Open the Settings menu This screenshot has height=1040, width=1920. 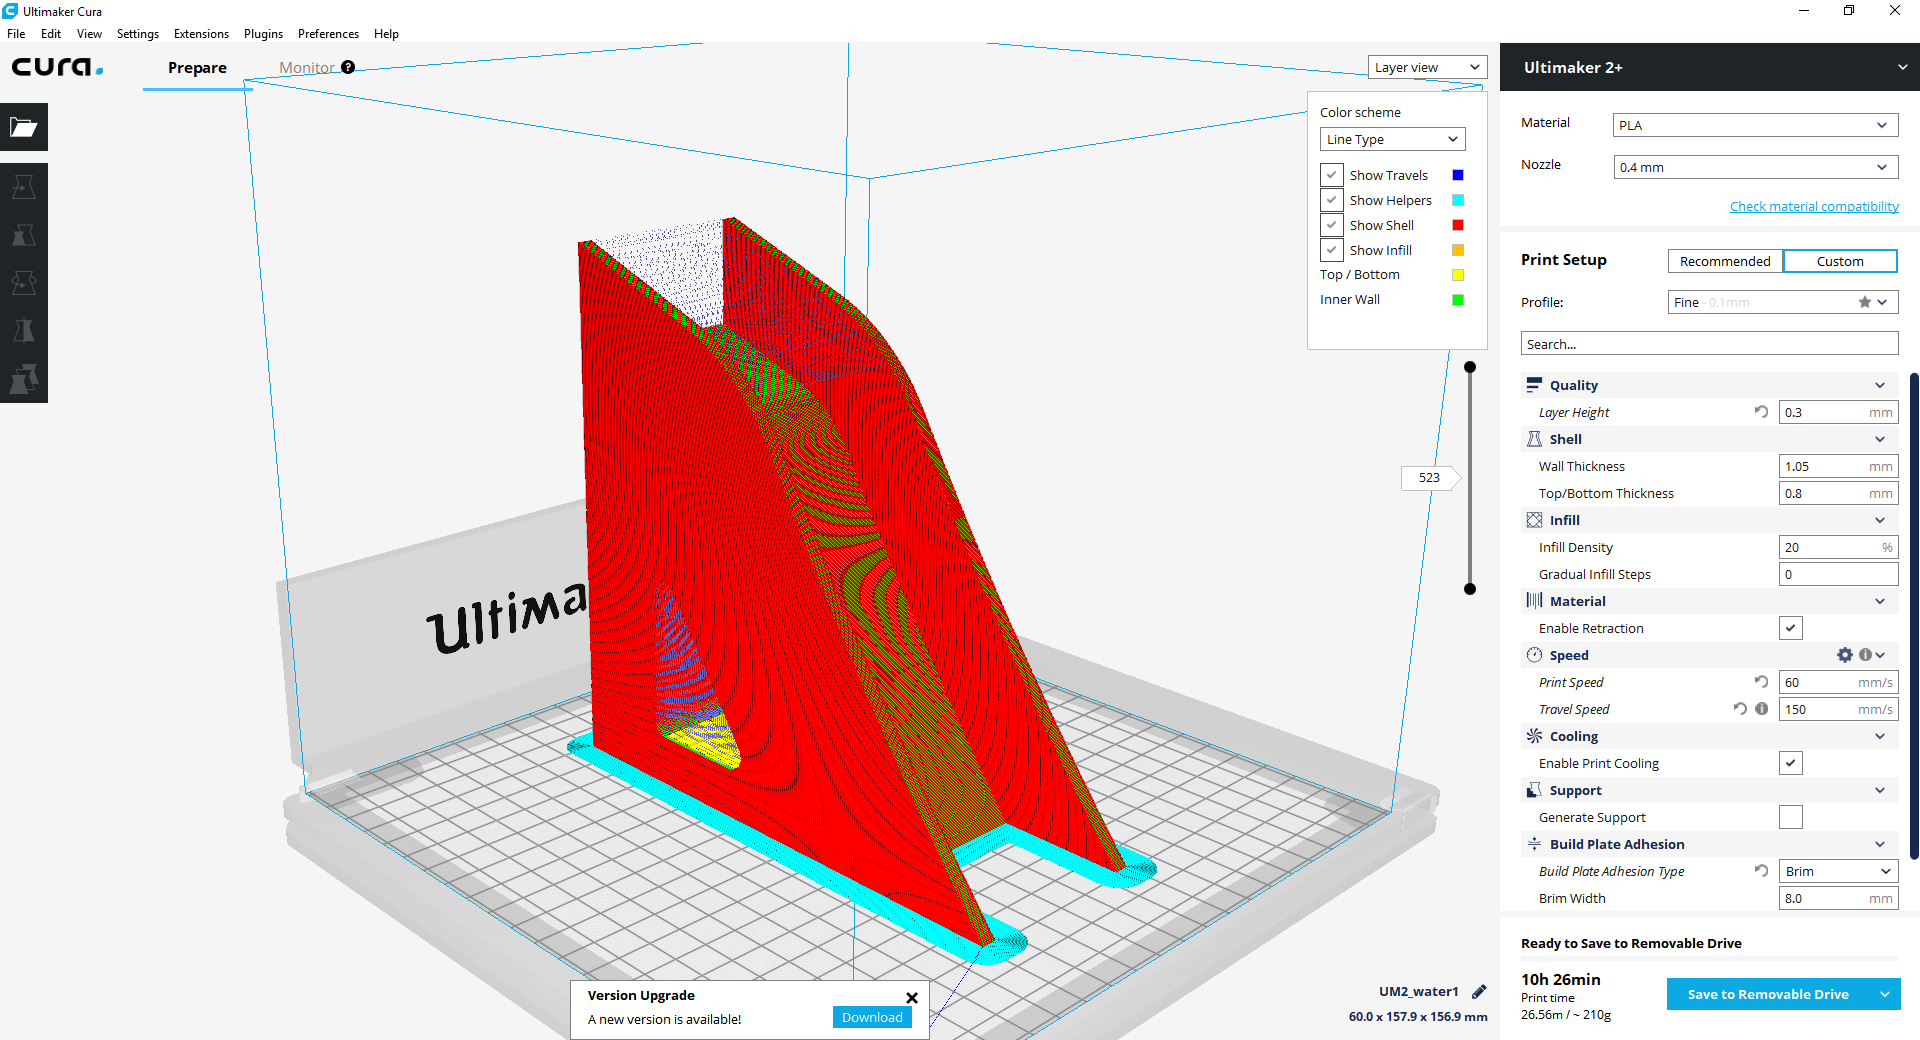coord(138,33)
